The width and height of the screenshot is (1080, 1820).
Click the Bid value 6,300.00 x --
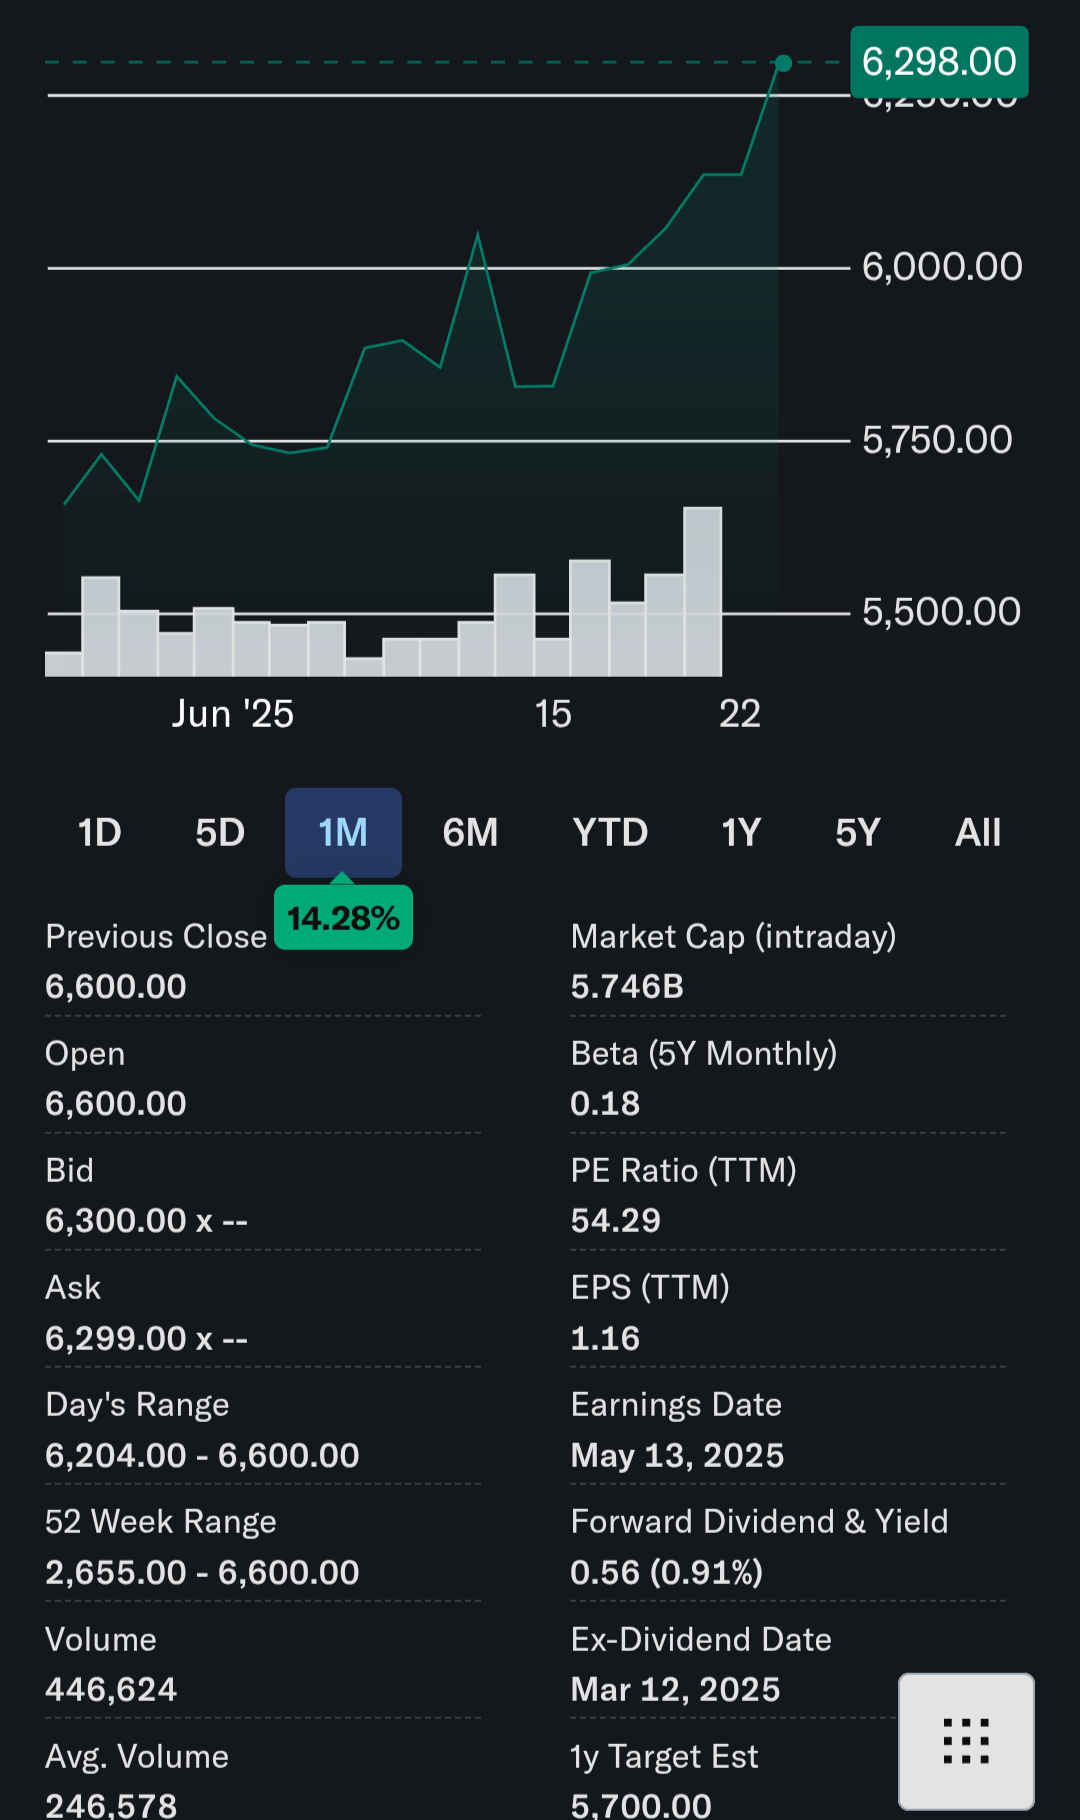(x=147, y=1221)
